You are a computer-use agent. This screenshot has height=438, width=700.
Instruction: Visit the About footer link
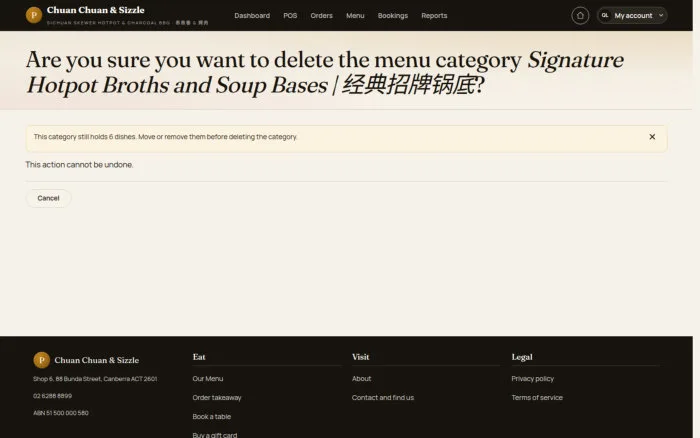(361, 379)
